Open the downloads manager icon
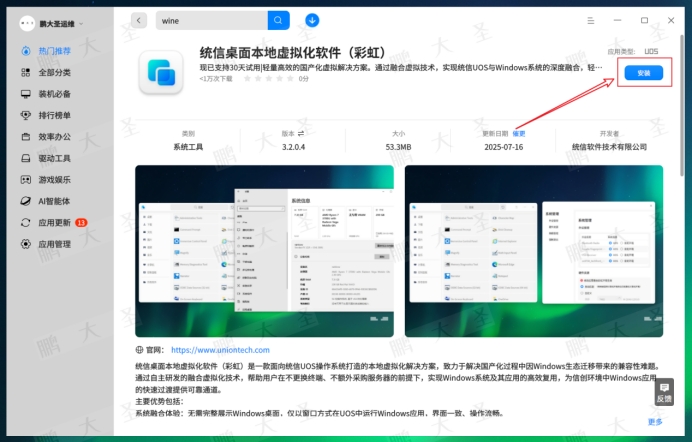 [312, 20]
